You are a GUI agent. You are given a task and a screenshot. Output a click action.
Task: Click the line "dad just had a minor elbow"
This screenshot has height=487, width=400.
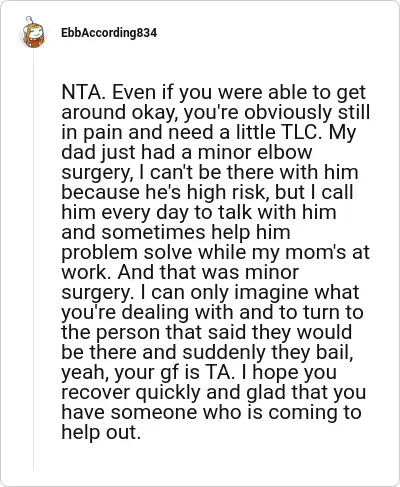[187, 153]
